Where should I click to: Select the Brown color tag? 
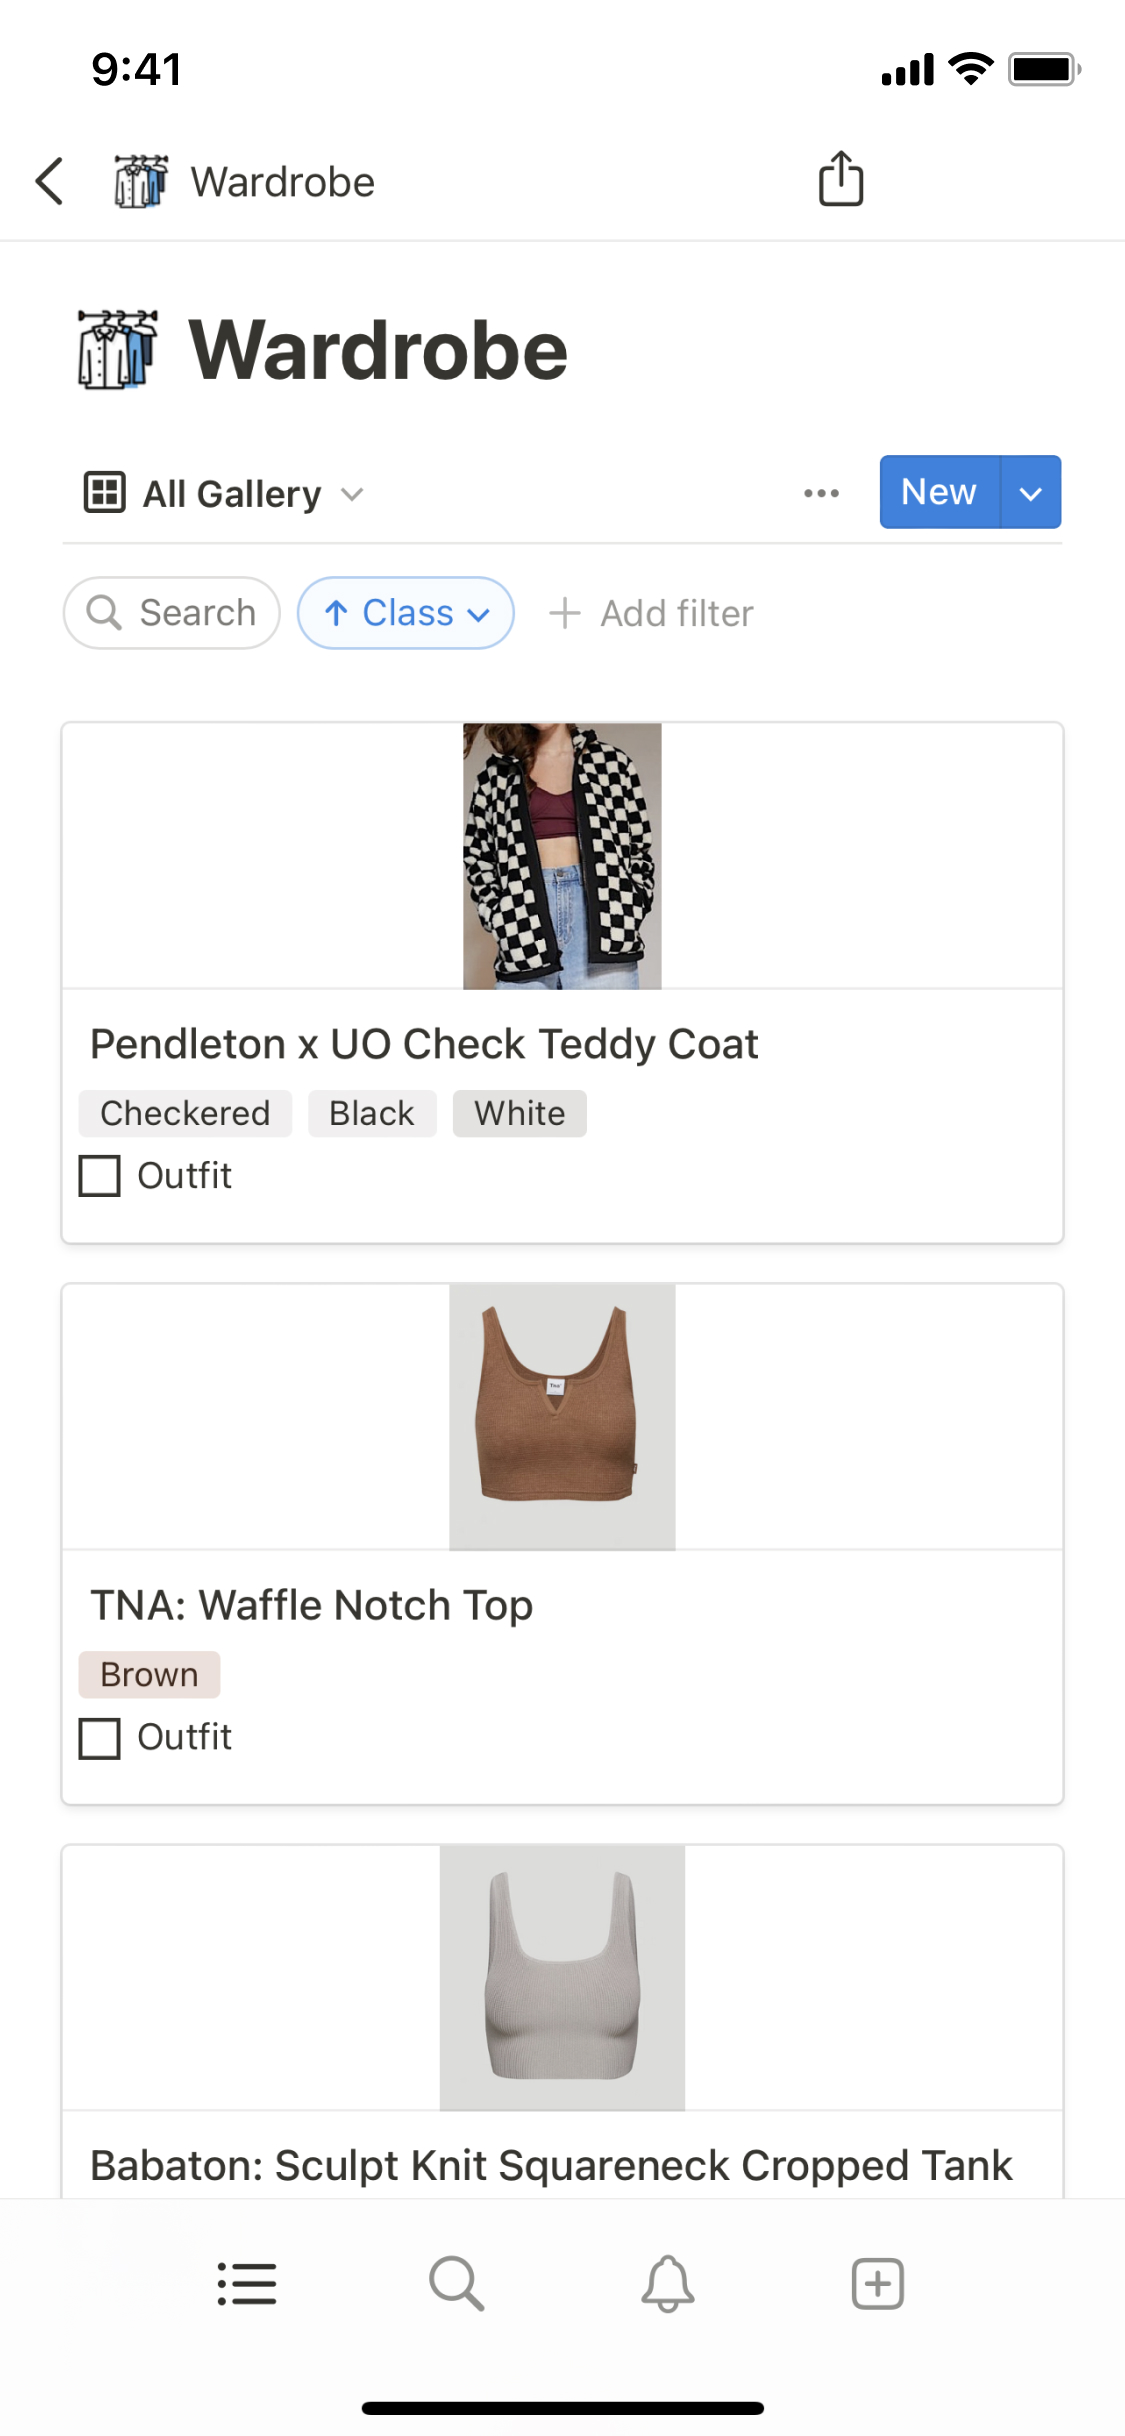pyautogui.click(x=149, y=1675)
